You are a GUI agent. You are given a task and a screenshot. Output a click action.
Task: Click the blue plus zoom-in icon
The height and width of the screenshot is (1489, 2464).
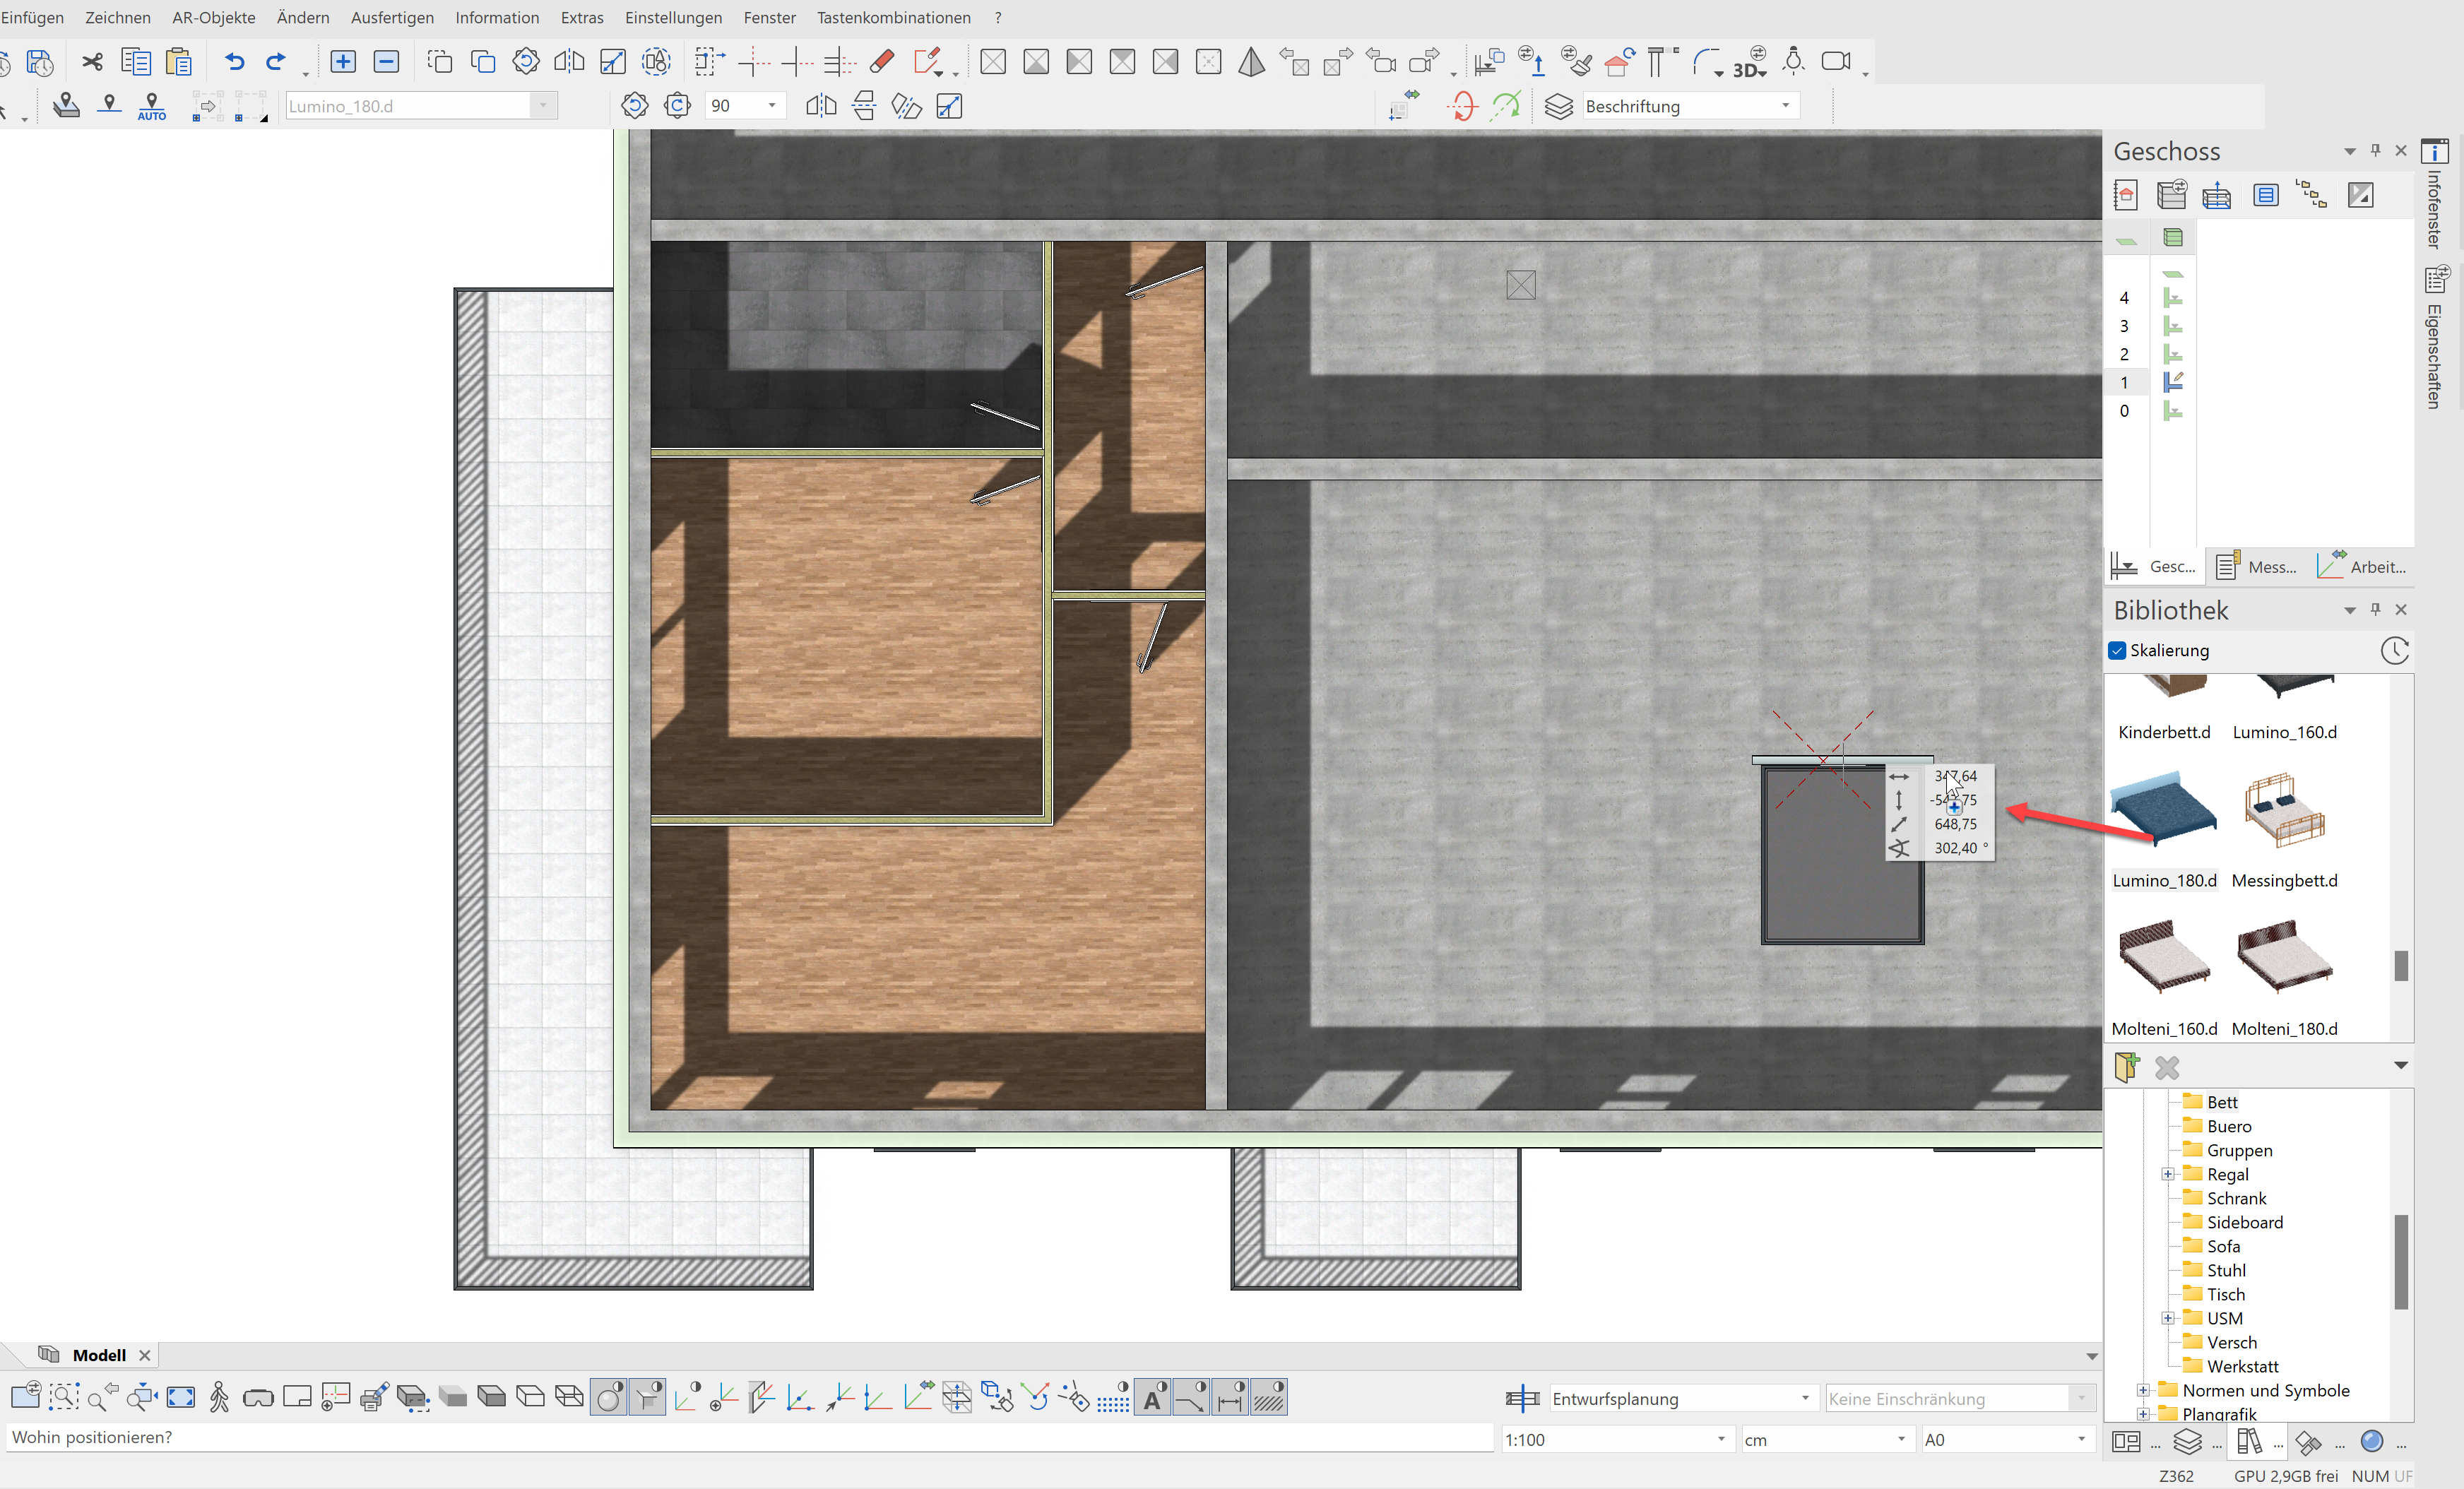coord(343,62)
